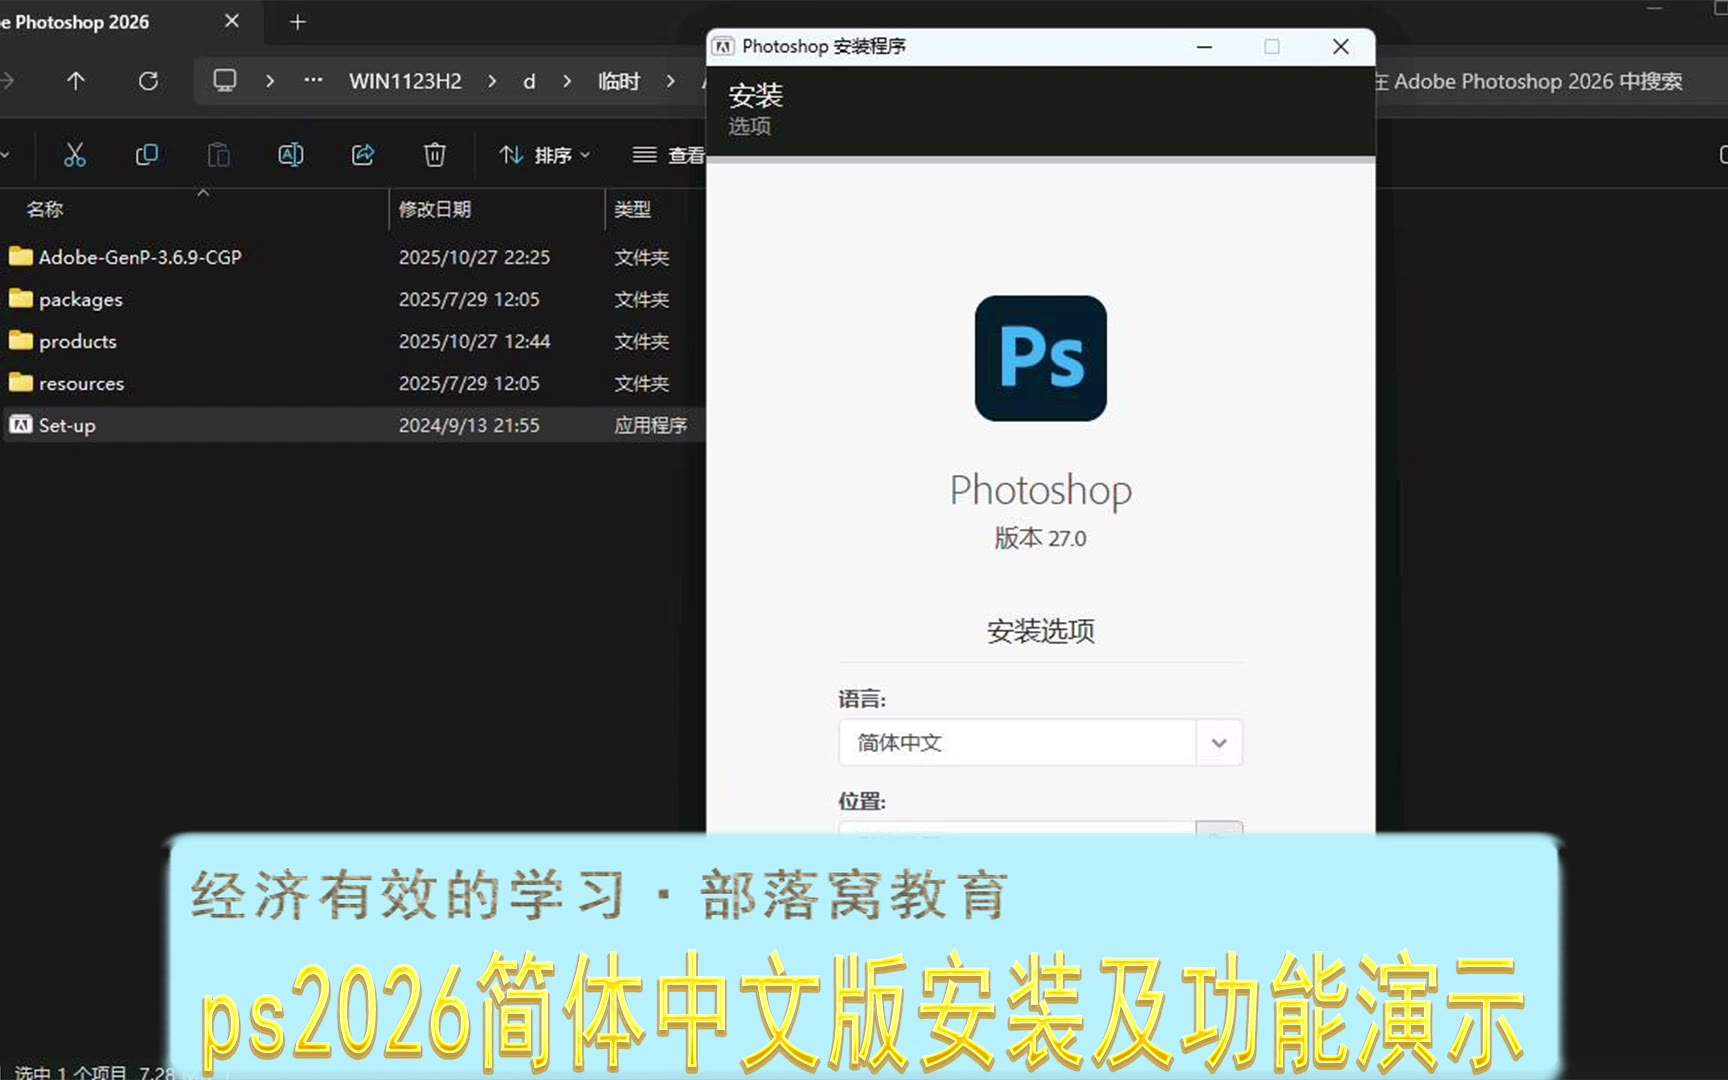
Task: Click the Delete trash icon in Explorer
Action: pyautogui.click(x=435, y=155)
